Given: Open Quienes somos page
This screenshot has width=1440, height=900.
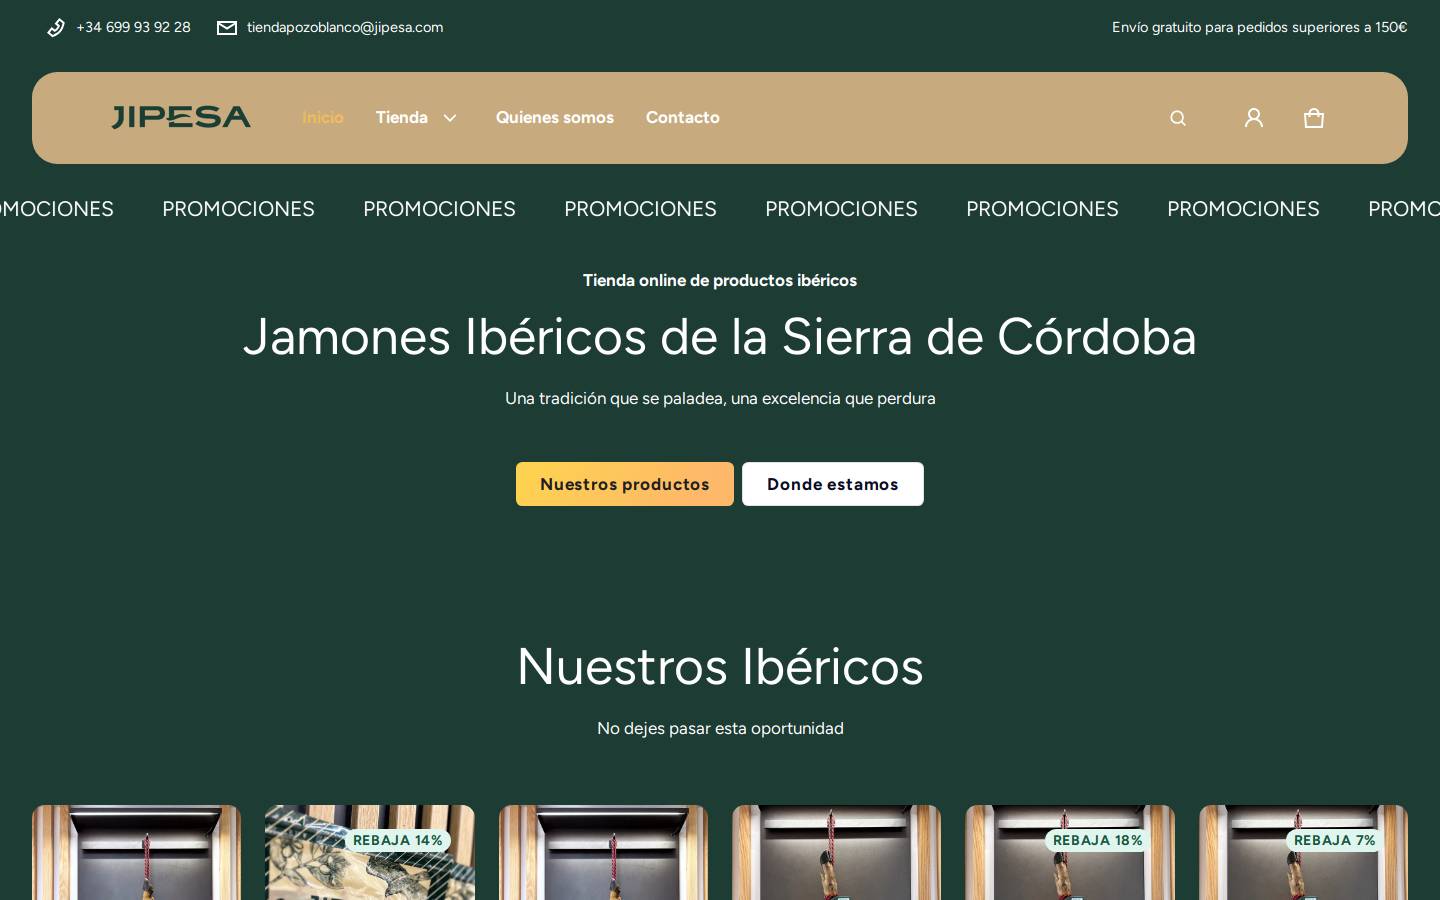Looking at the screenshot, I should point(555,117).
